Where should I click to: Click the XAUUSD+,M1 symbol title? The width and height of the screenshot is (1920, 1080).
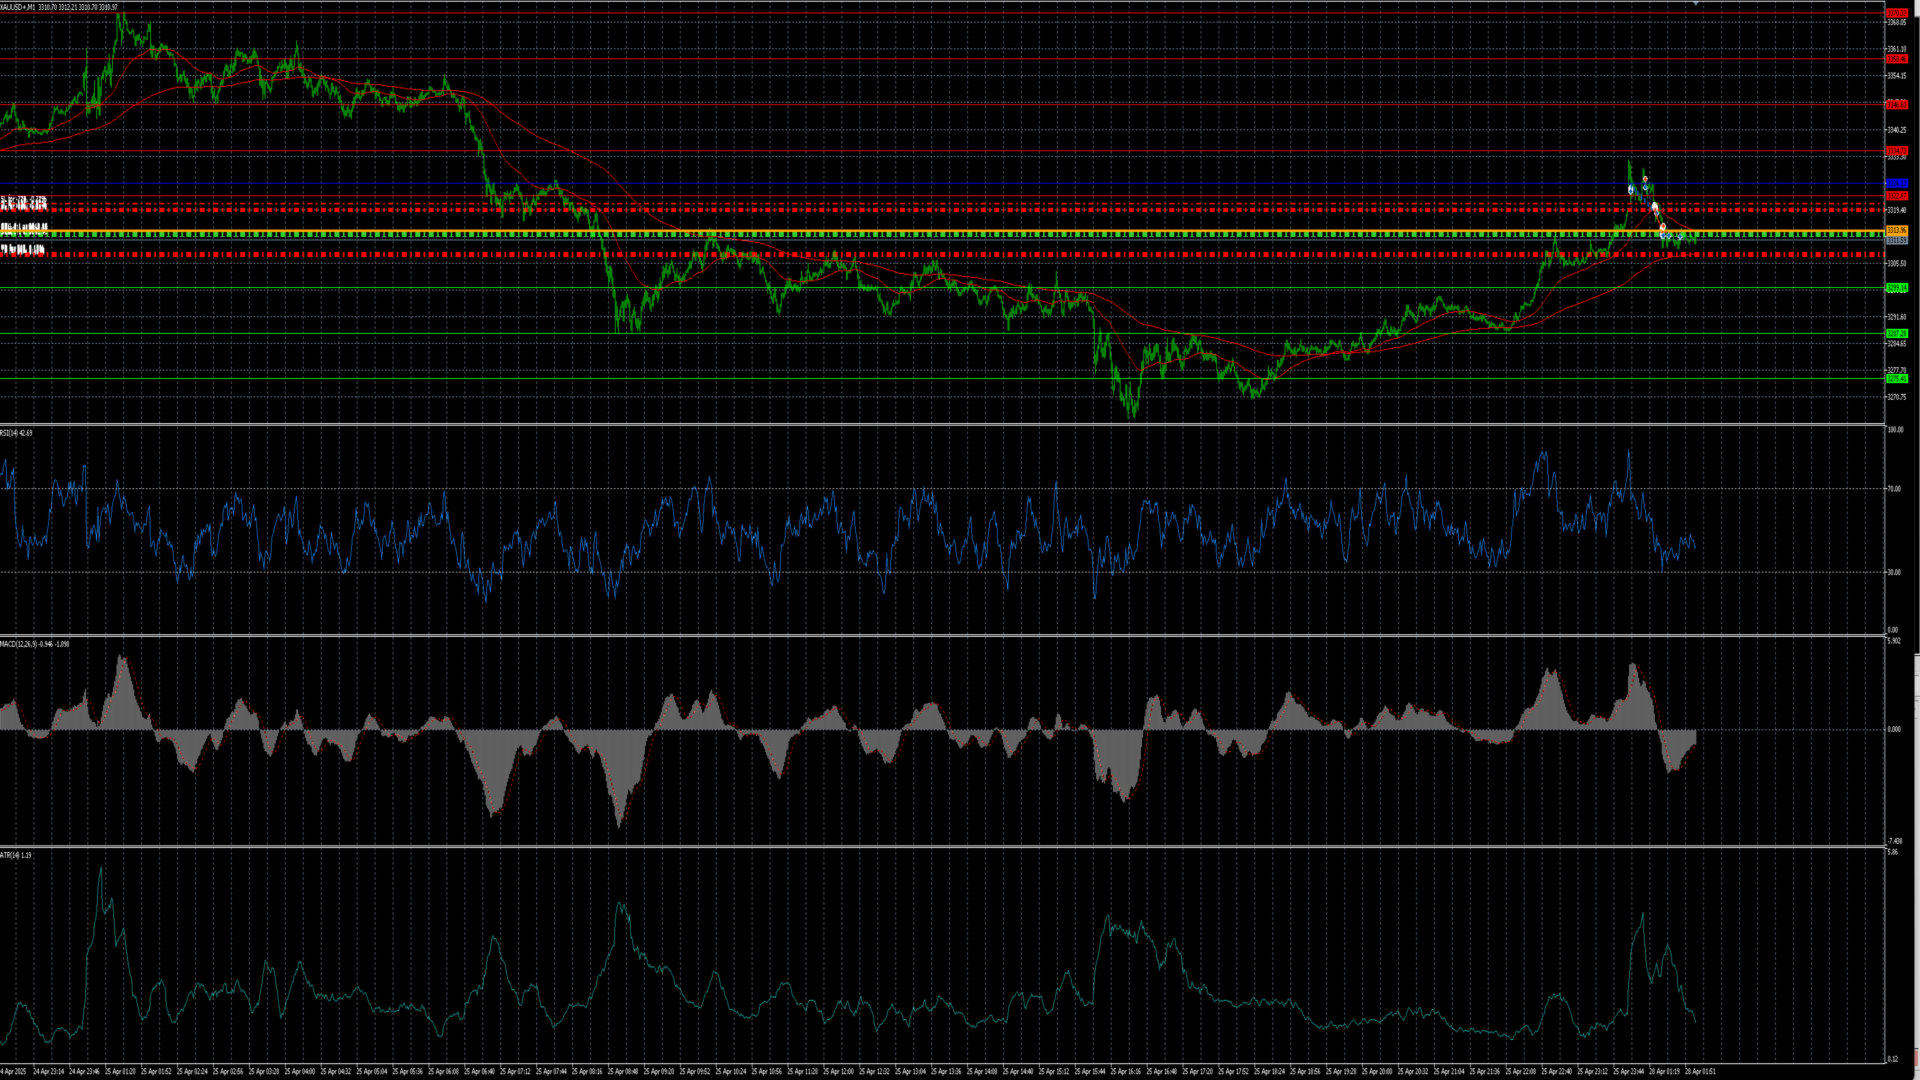point(18,7)
